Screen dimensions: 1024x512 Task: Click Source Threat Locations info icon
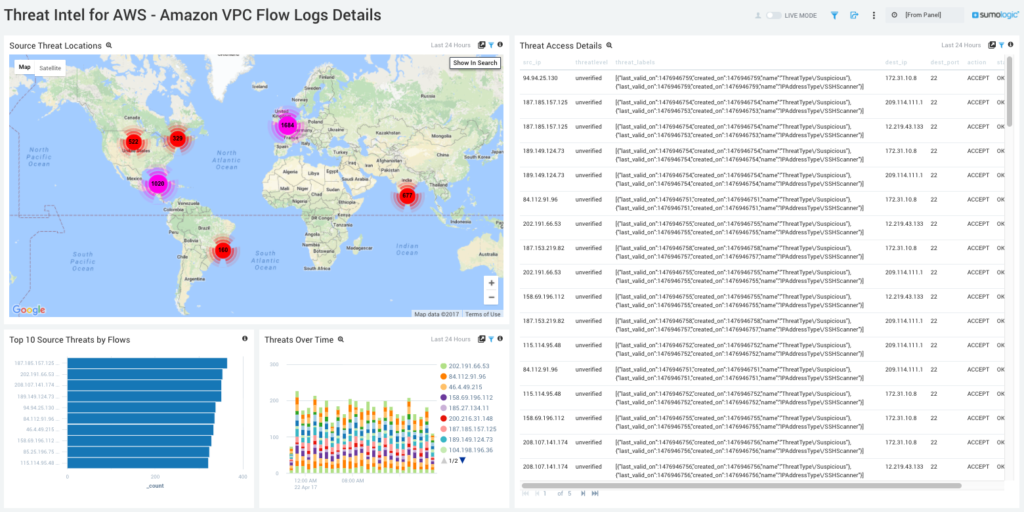(x=500, y=45)
